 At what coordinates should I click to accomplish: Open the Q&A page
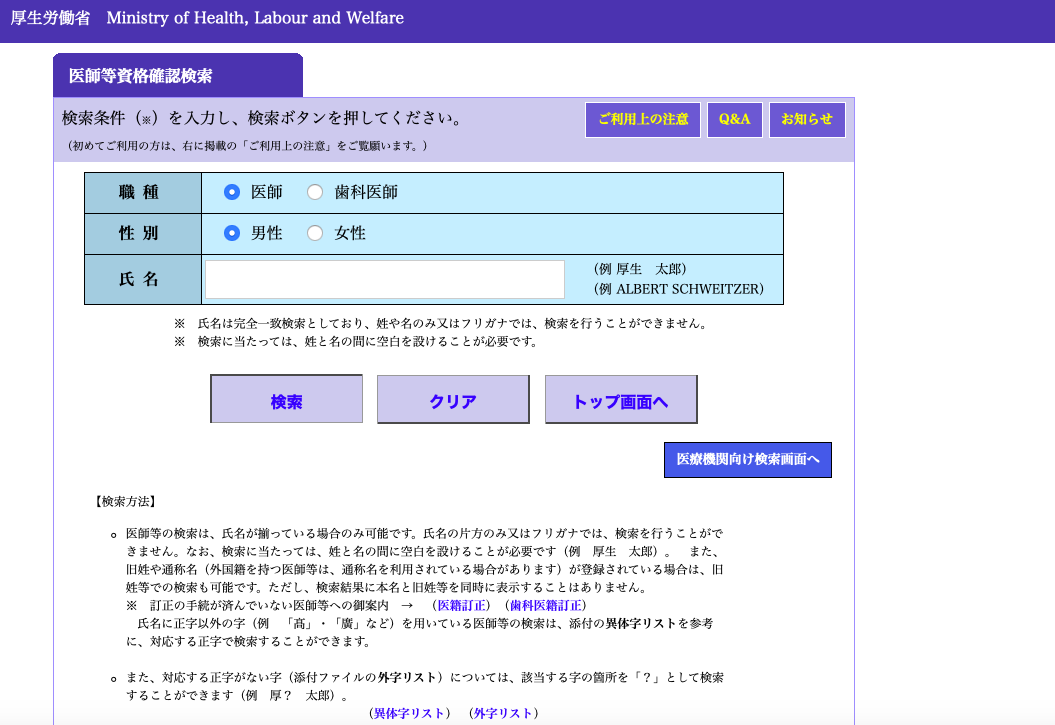tap(734, 119)
